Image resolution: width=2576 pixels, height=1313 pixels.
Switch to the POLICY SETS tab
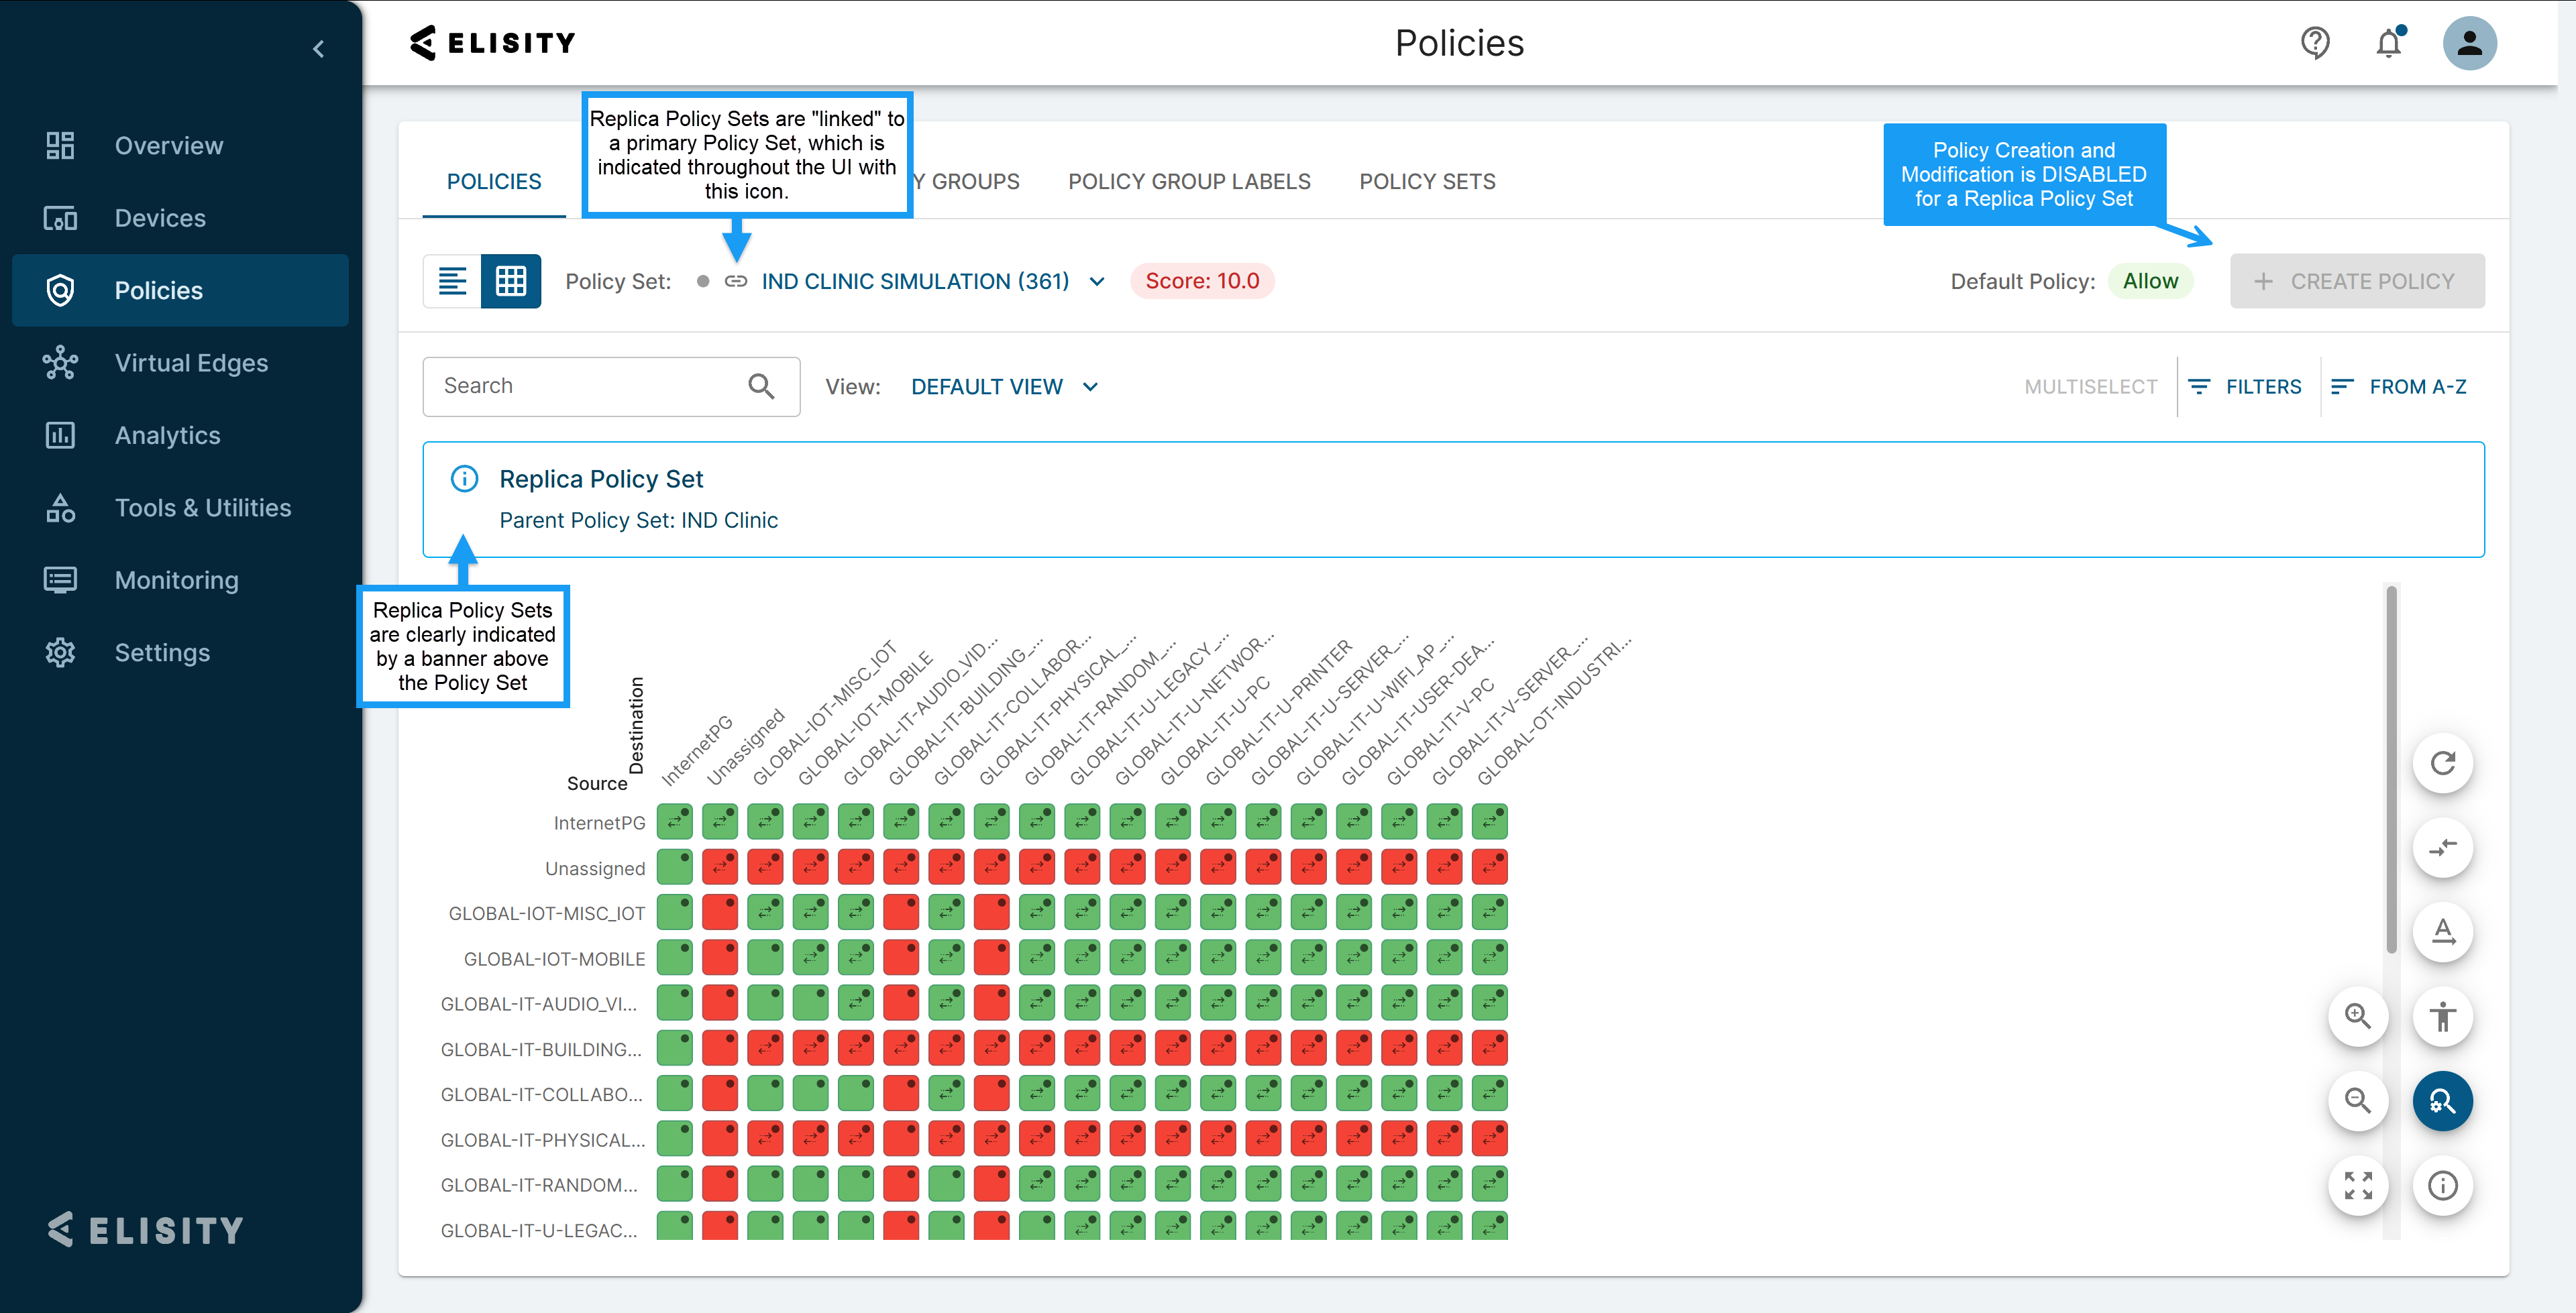(x=1427, y=182)
